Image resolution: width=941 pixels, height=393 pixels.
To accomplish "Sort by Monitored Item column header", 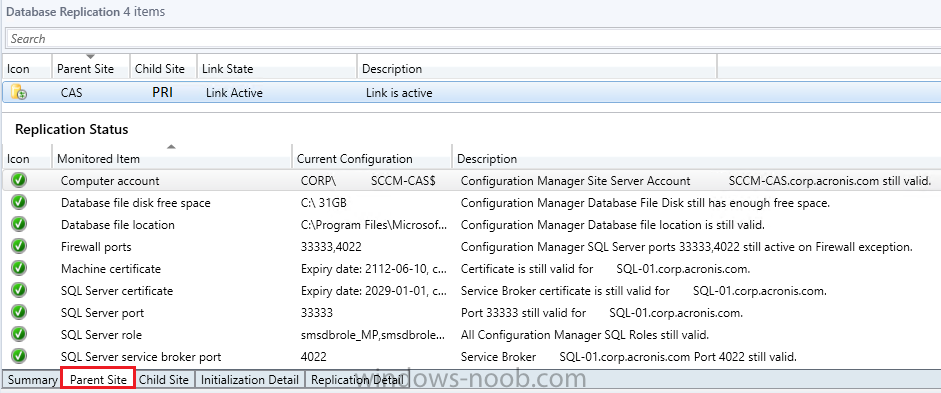I will point(172,158).
